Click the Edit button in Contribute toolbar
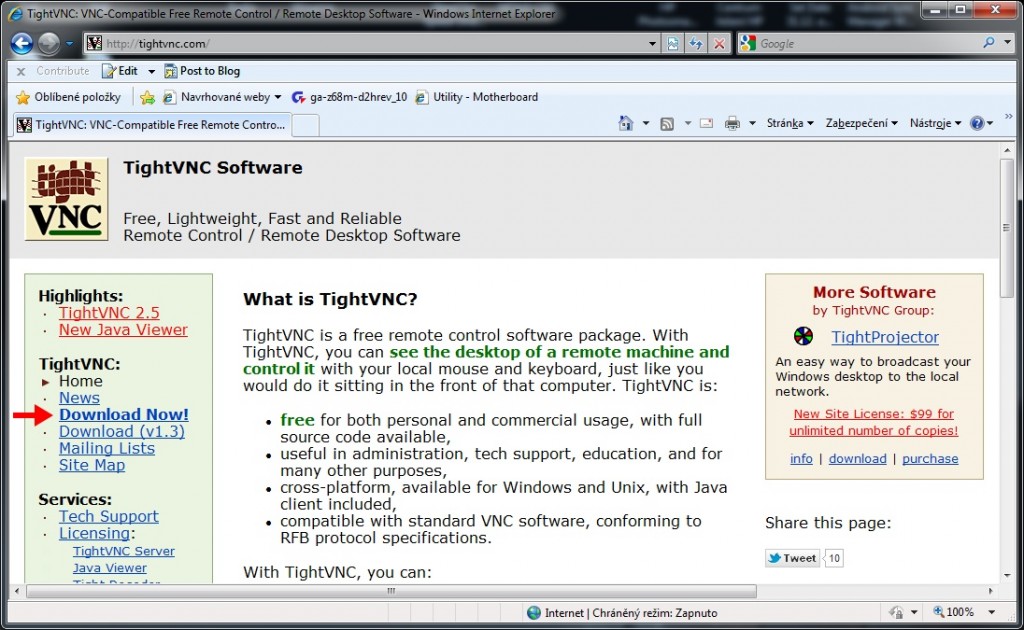The height and width of the screenshot is (630, 1024). coord(121,71)
